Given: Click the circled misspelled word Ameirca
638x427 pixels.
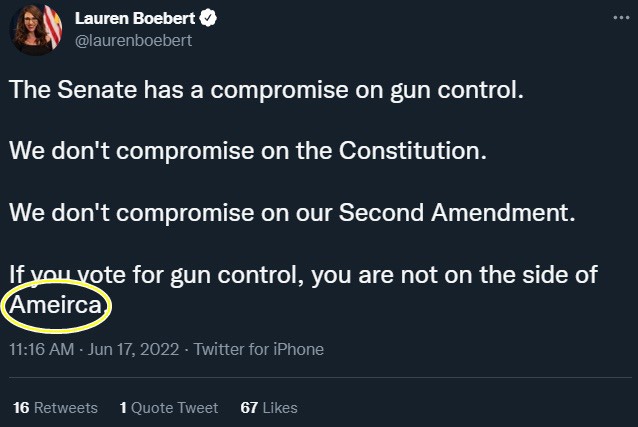Looking at the screenshot, I should (x=56, y=305).
